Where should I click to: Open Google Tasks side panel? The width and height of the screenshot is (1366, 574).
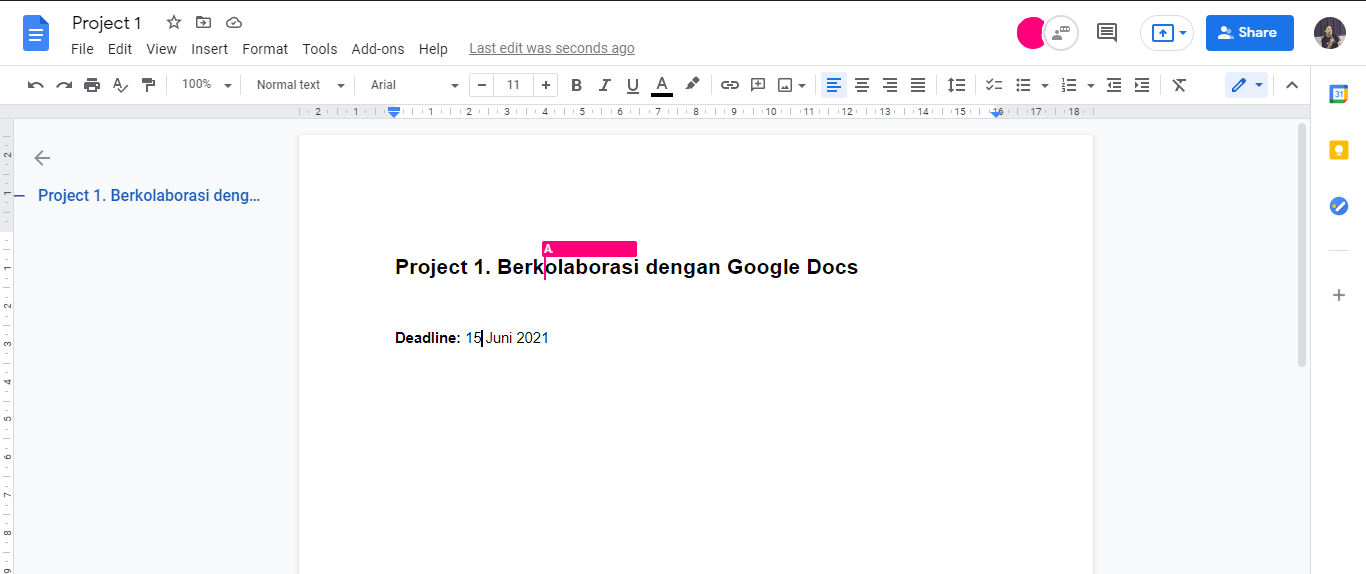[1339, 206]
